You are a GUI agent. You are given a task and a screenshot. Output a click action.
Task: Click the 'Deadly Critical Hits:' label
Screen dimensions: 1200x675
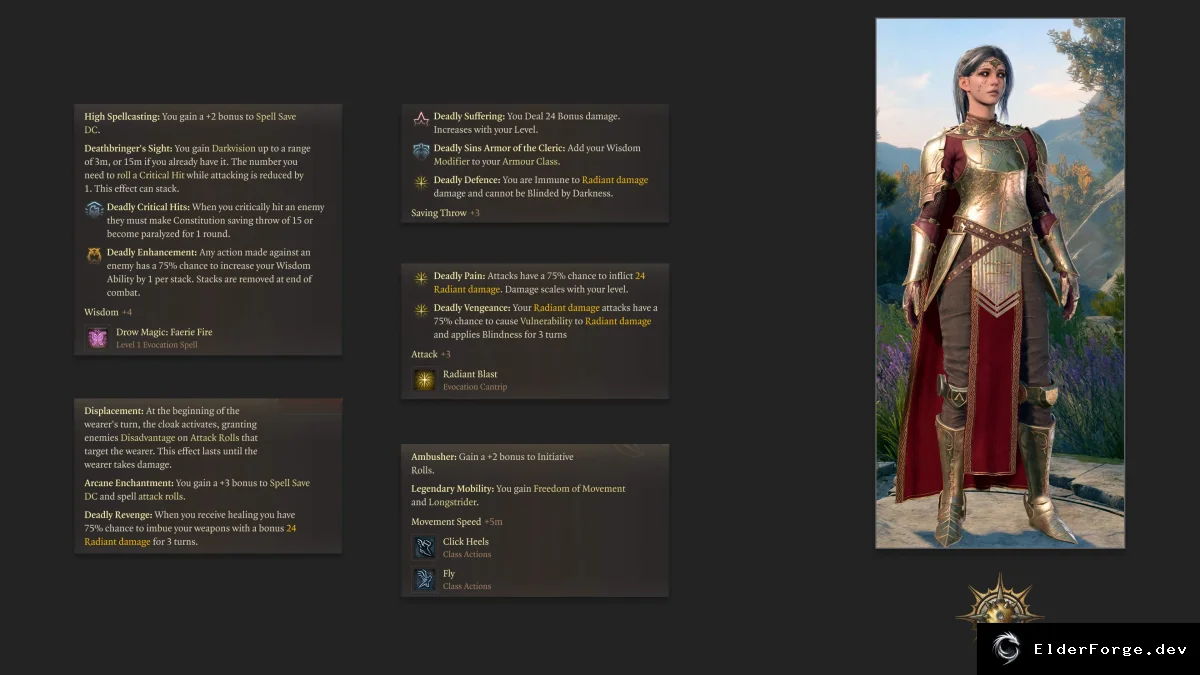[147, 207]
